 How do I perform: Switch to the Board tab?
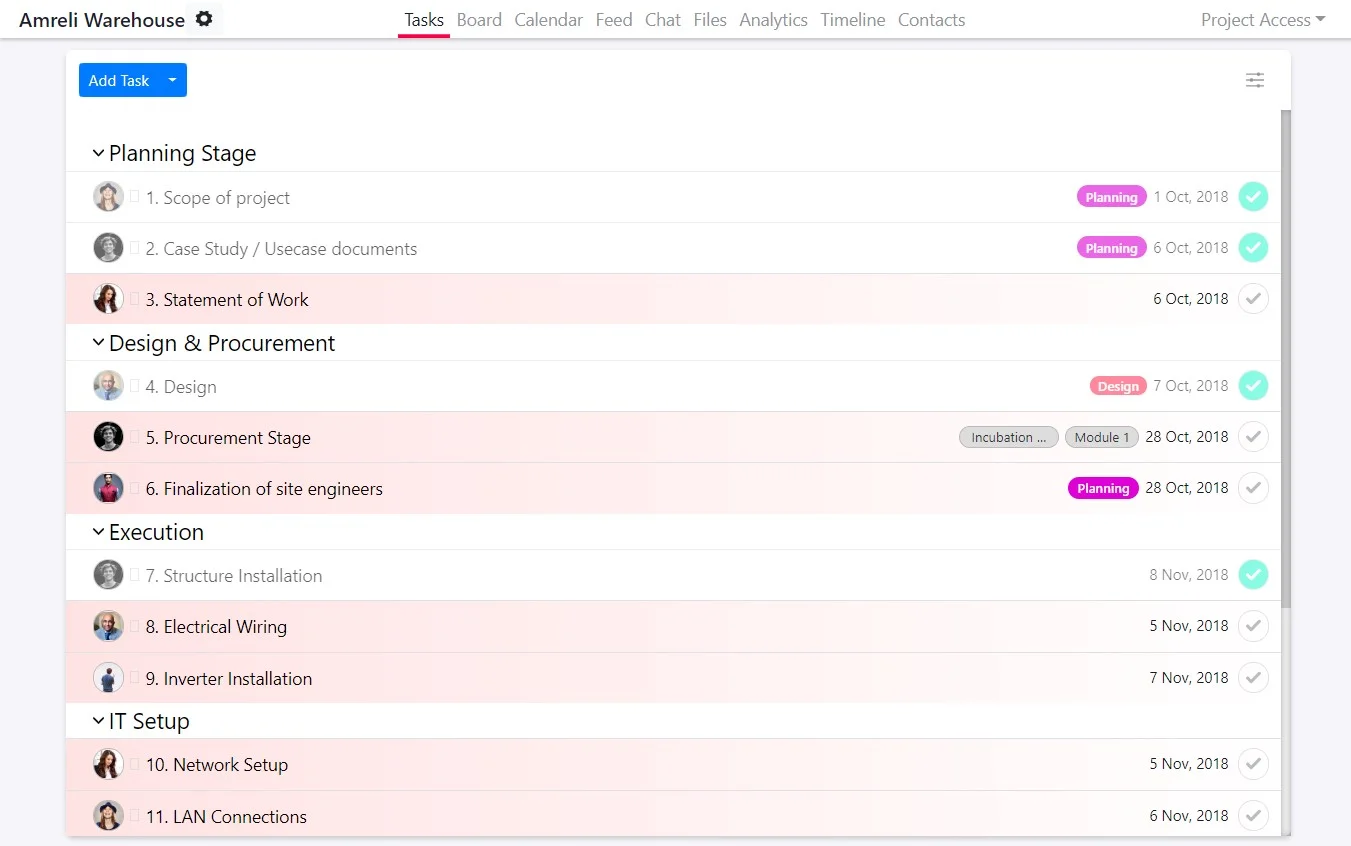(479, 20)
